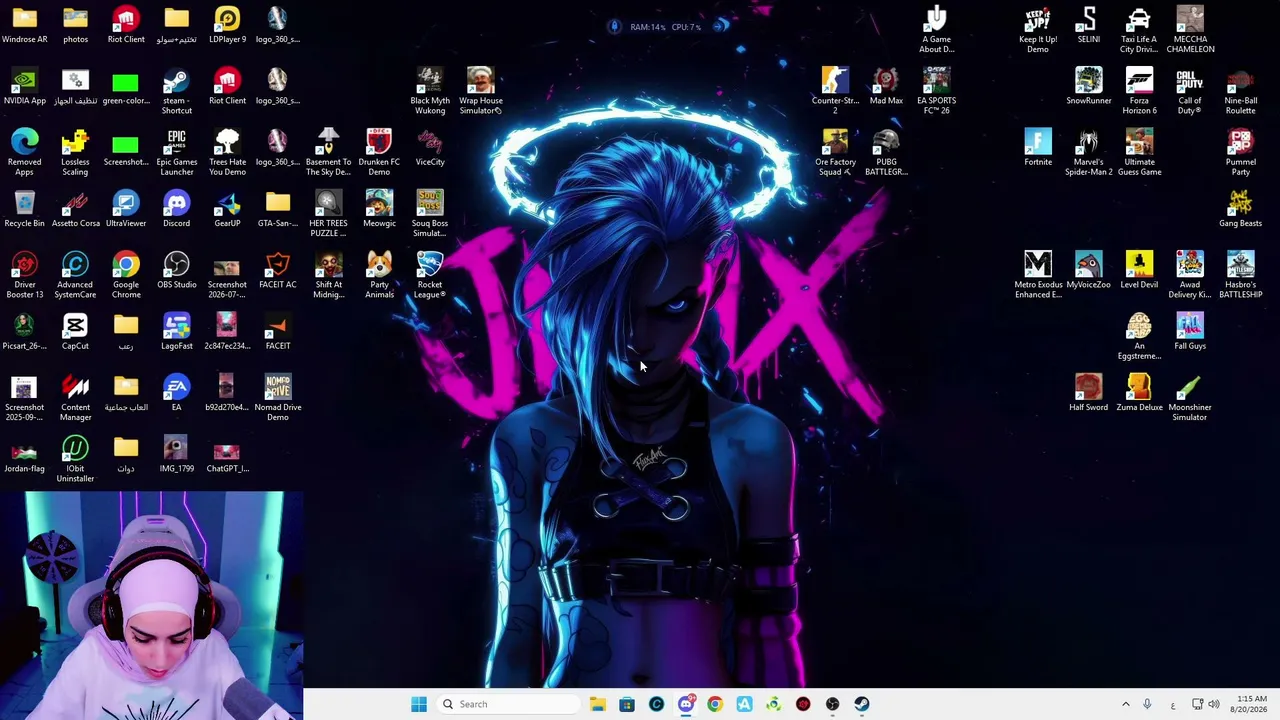Launch OBS Studio desktop shortcut

tap(176, 270)
